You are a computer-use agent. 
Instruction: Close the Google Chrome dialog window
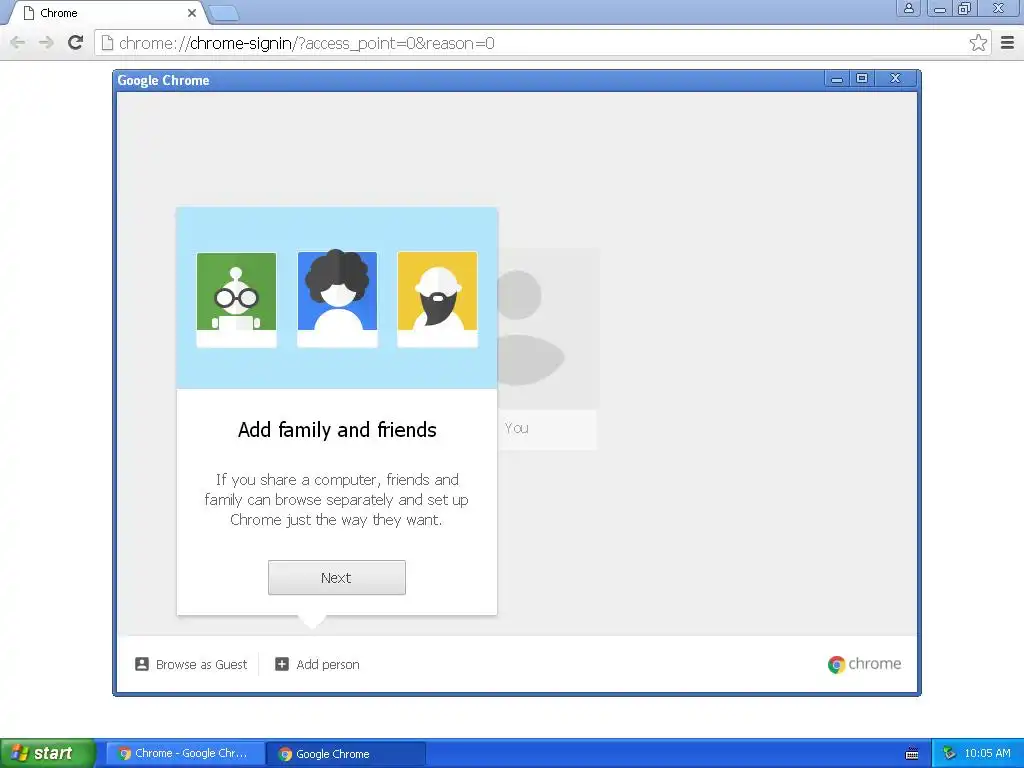(x=895, y=79)
